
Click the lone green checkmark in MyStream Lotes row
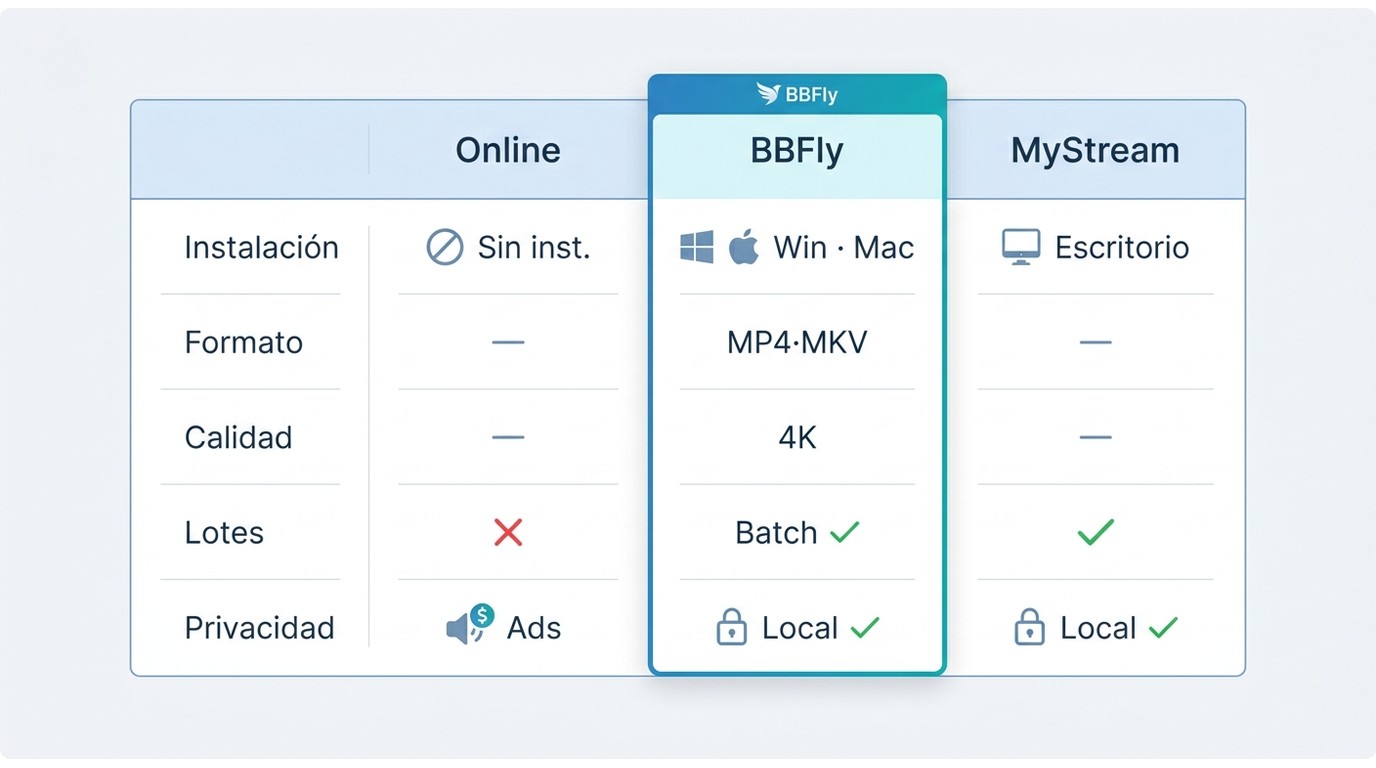click(1096, 532)
